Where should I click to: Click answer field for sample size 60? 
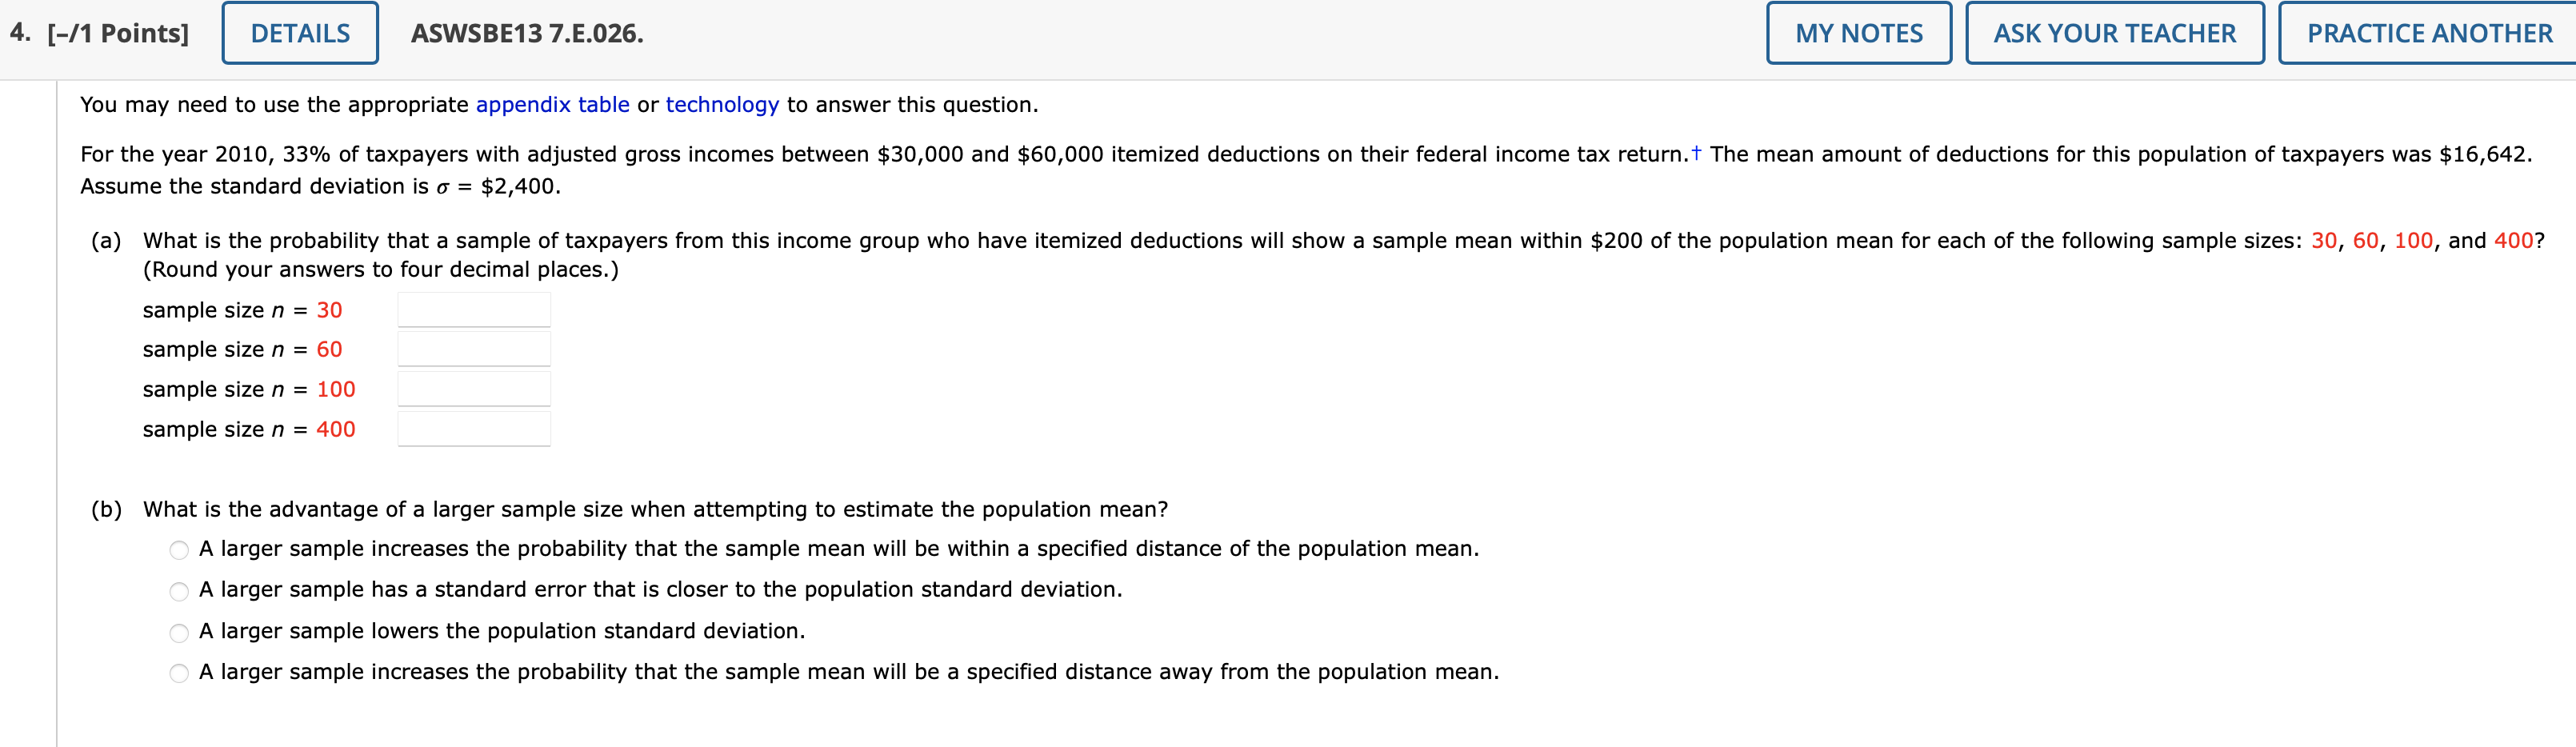pyautogui.click(x=473, y=348)
